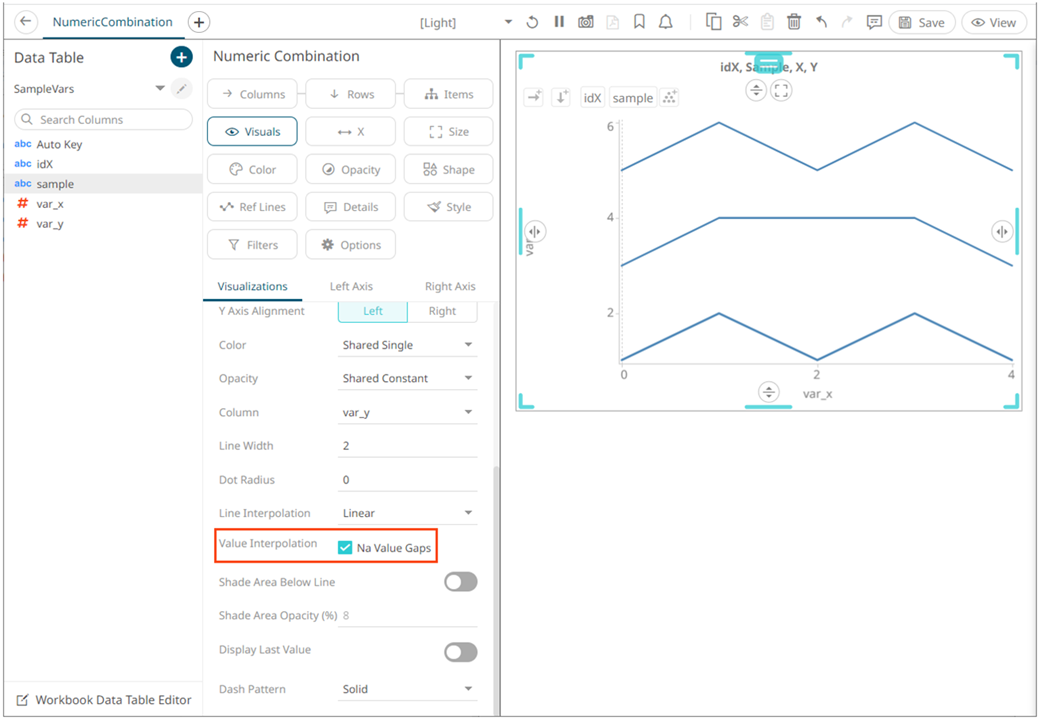Take a snapshot with the camera icon

(x=586, y=23)
